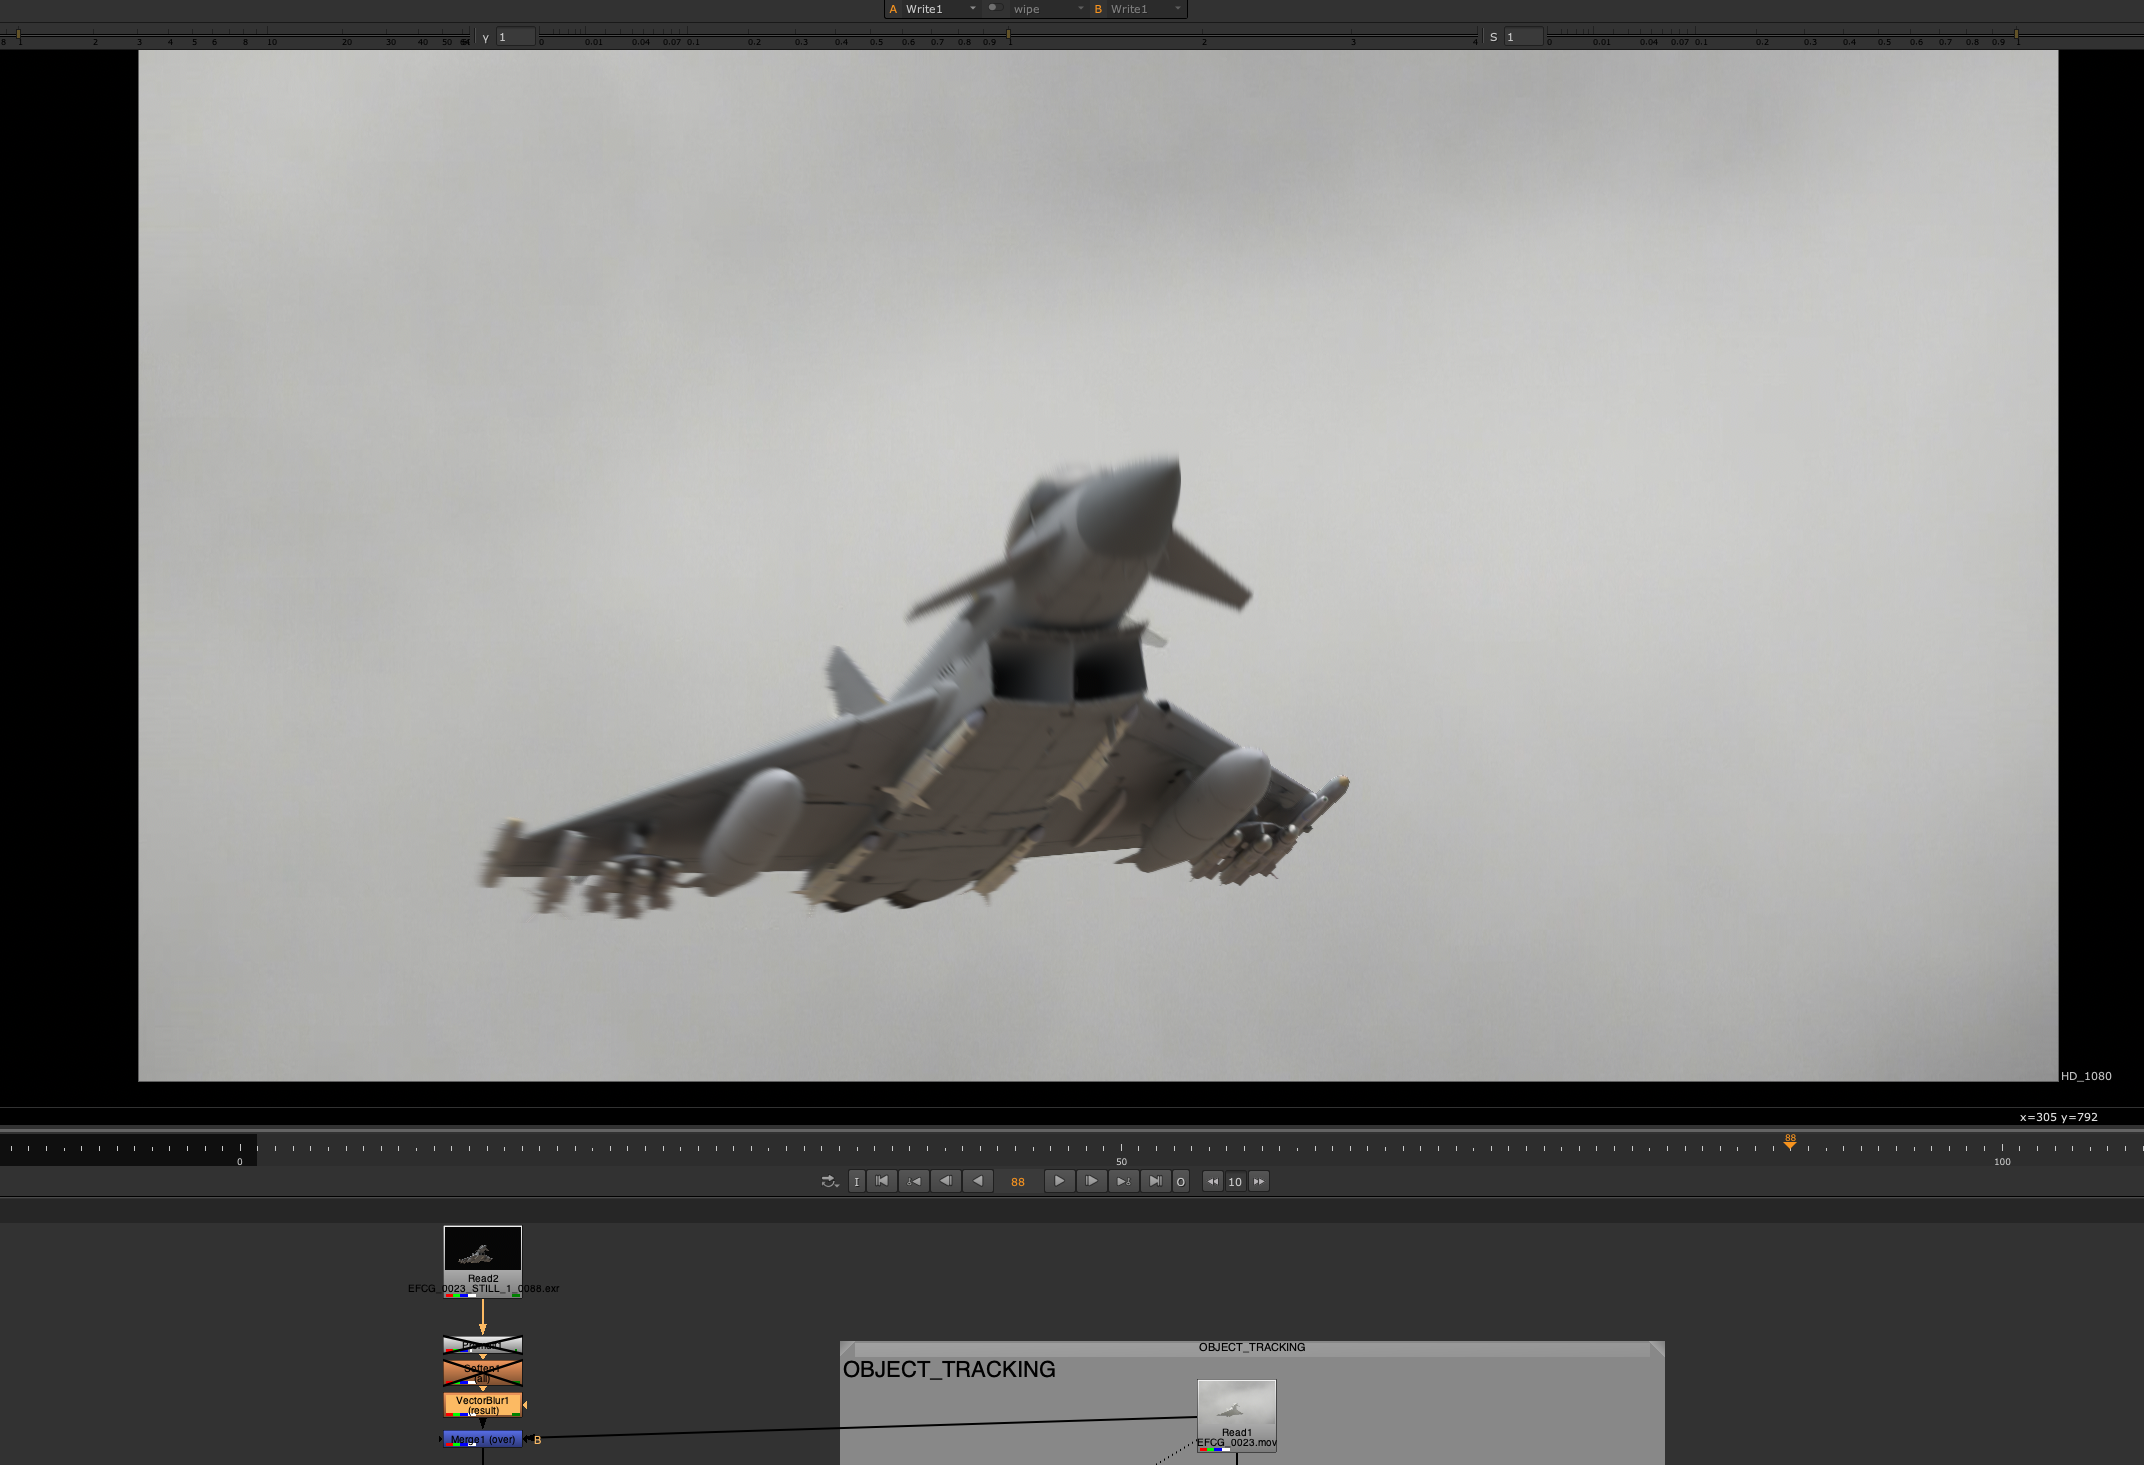
Task: Click the current frame number field
Action: point(1018,1182)
